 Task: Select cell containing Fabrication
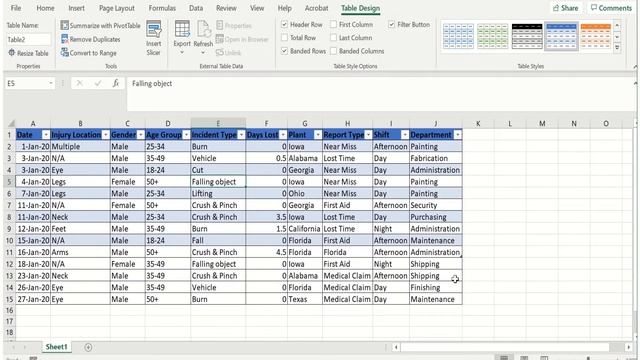click(436, 158)
